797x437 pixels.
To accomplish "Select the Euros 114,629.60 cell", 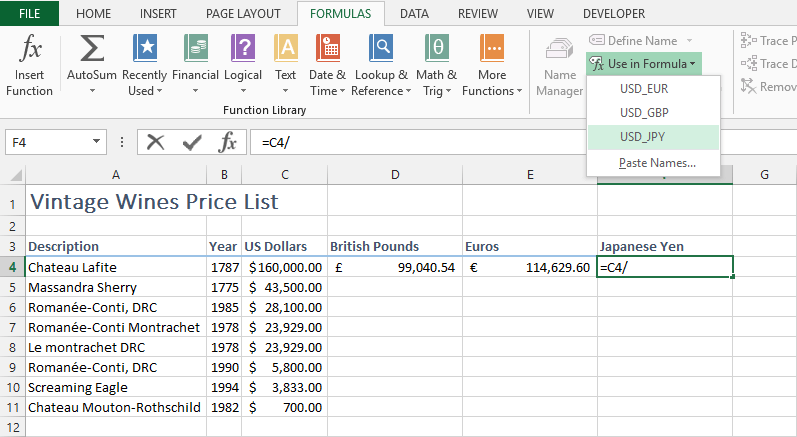I will pyautogui.click(x=530, y=267).
